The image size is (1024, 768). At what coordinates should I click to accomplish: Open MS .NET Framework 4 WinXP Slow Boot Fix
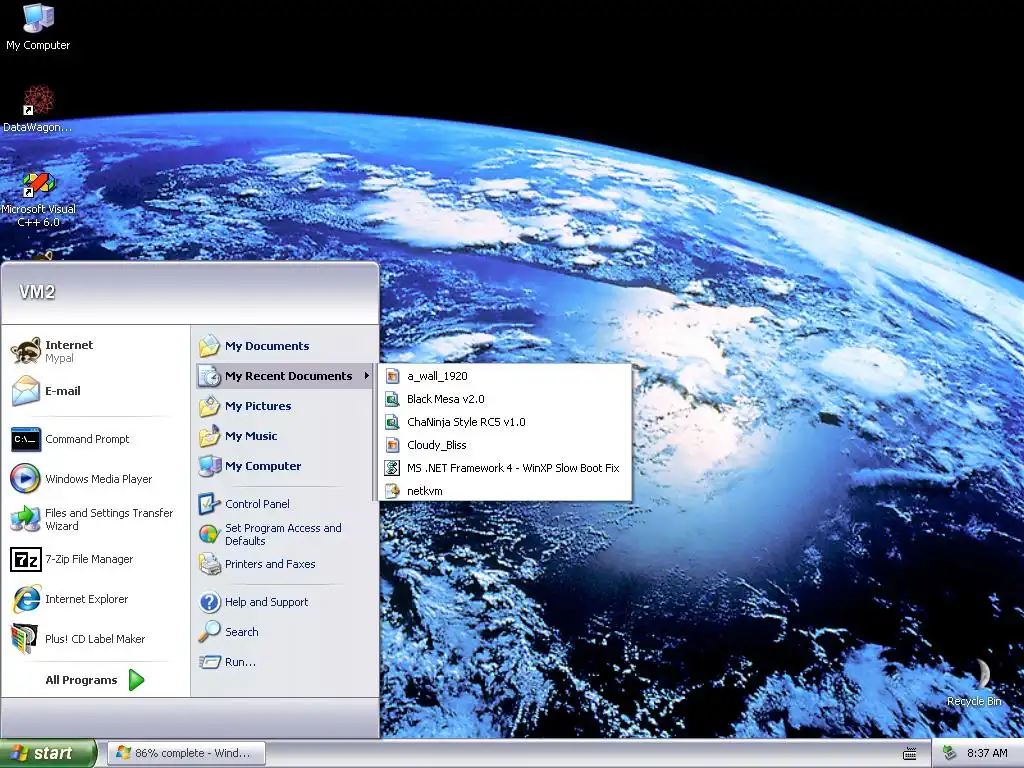505,468
